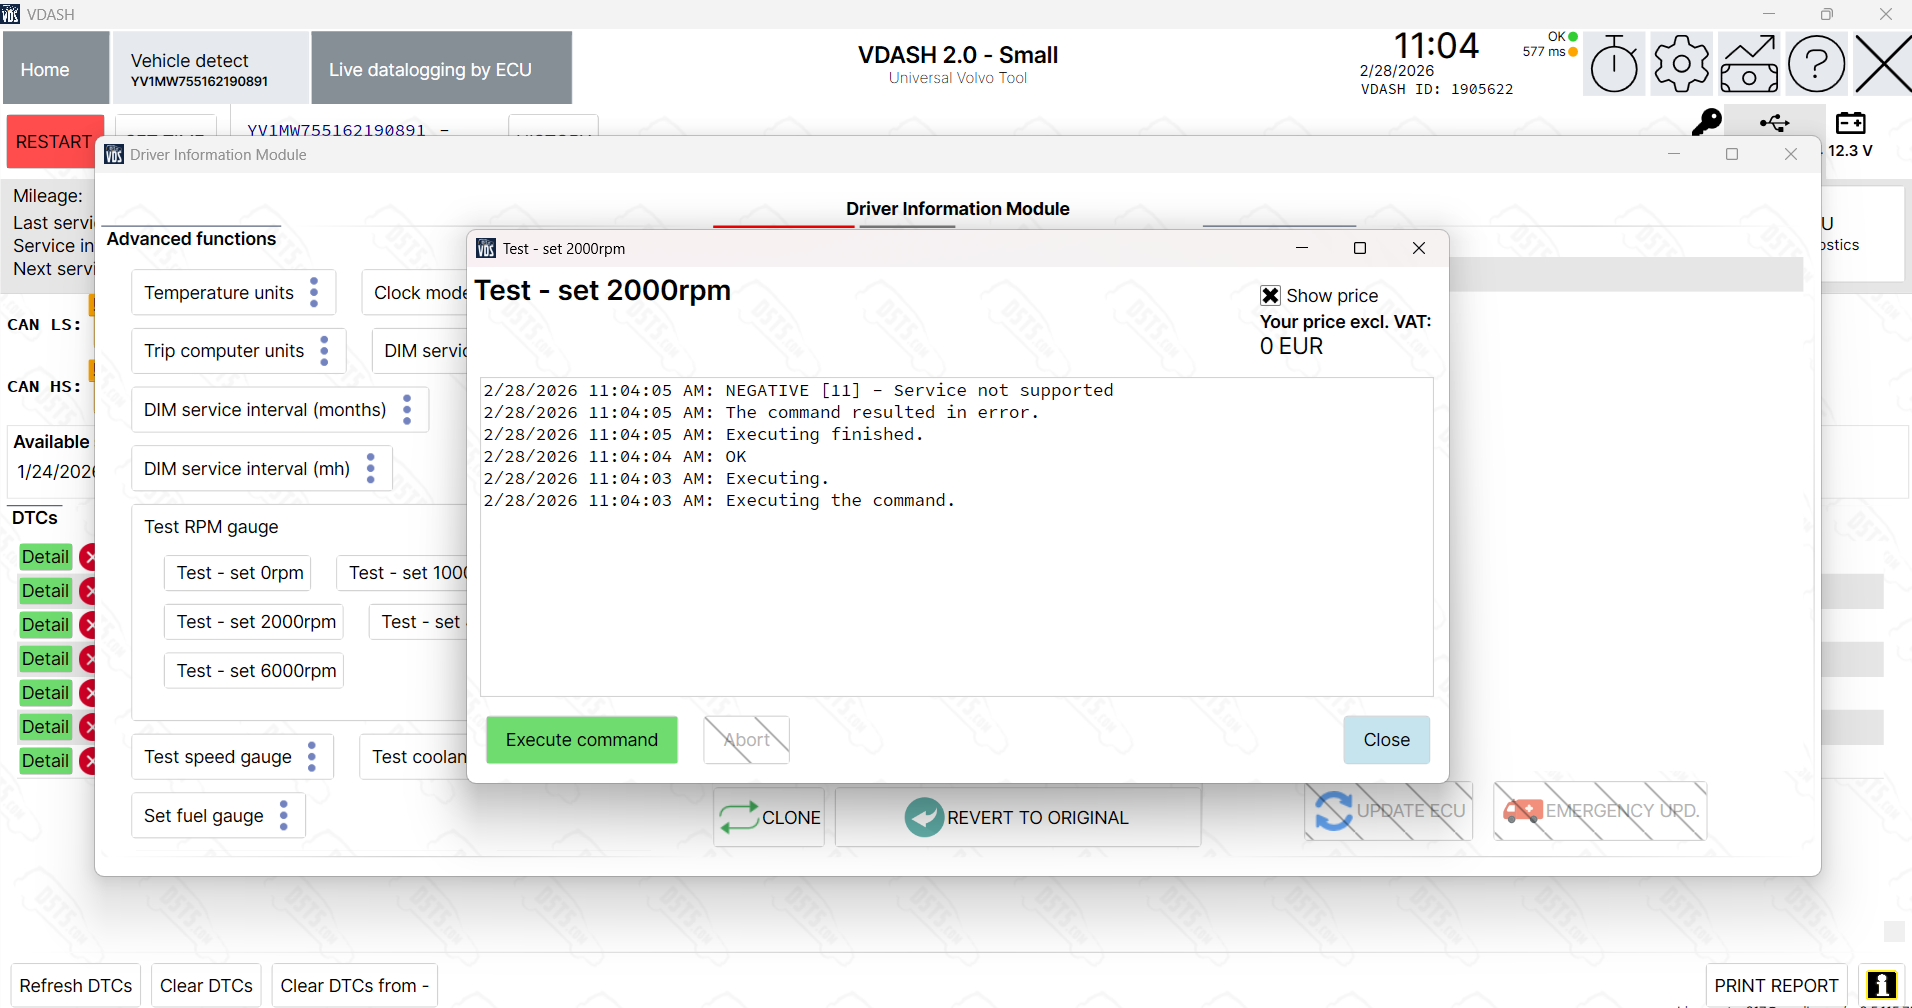Click Close button in test dialog
The height and width of the screenshot is (1008, 1912).
click(1386, 740)
